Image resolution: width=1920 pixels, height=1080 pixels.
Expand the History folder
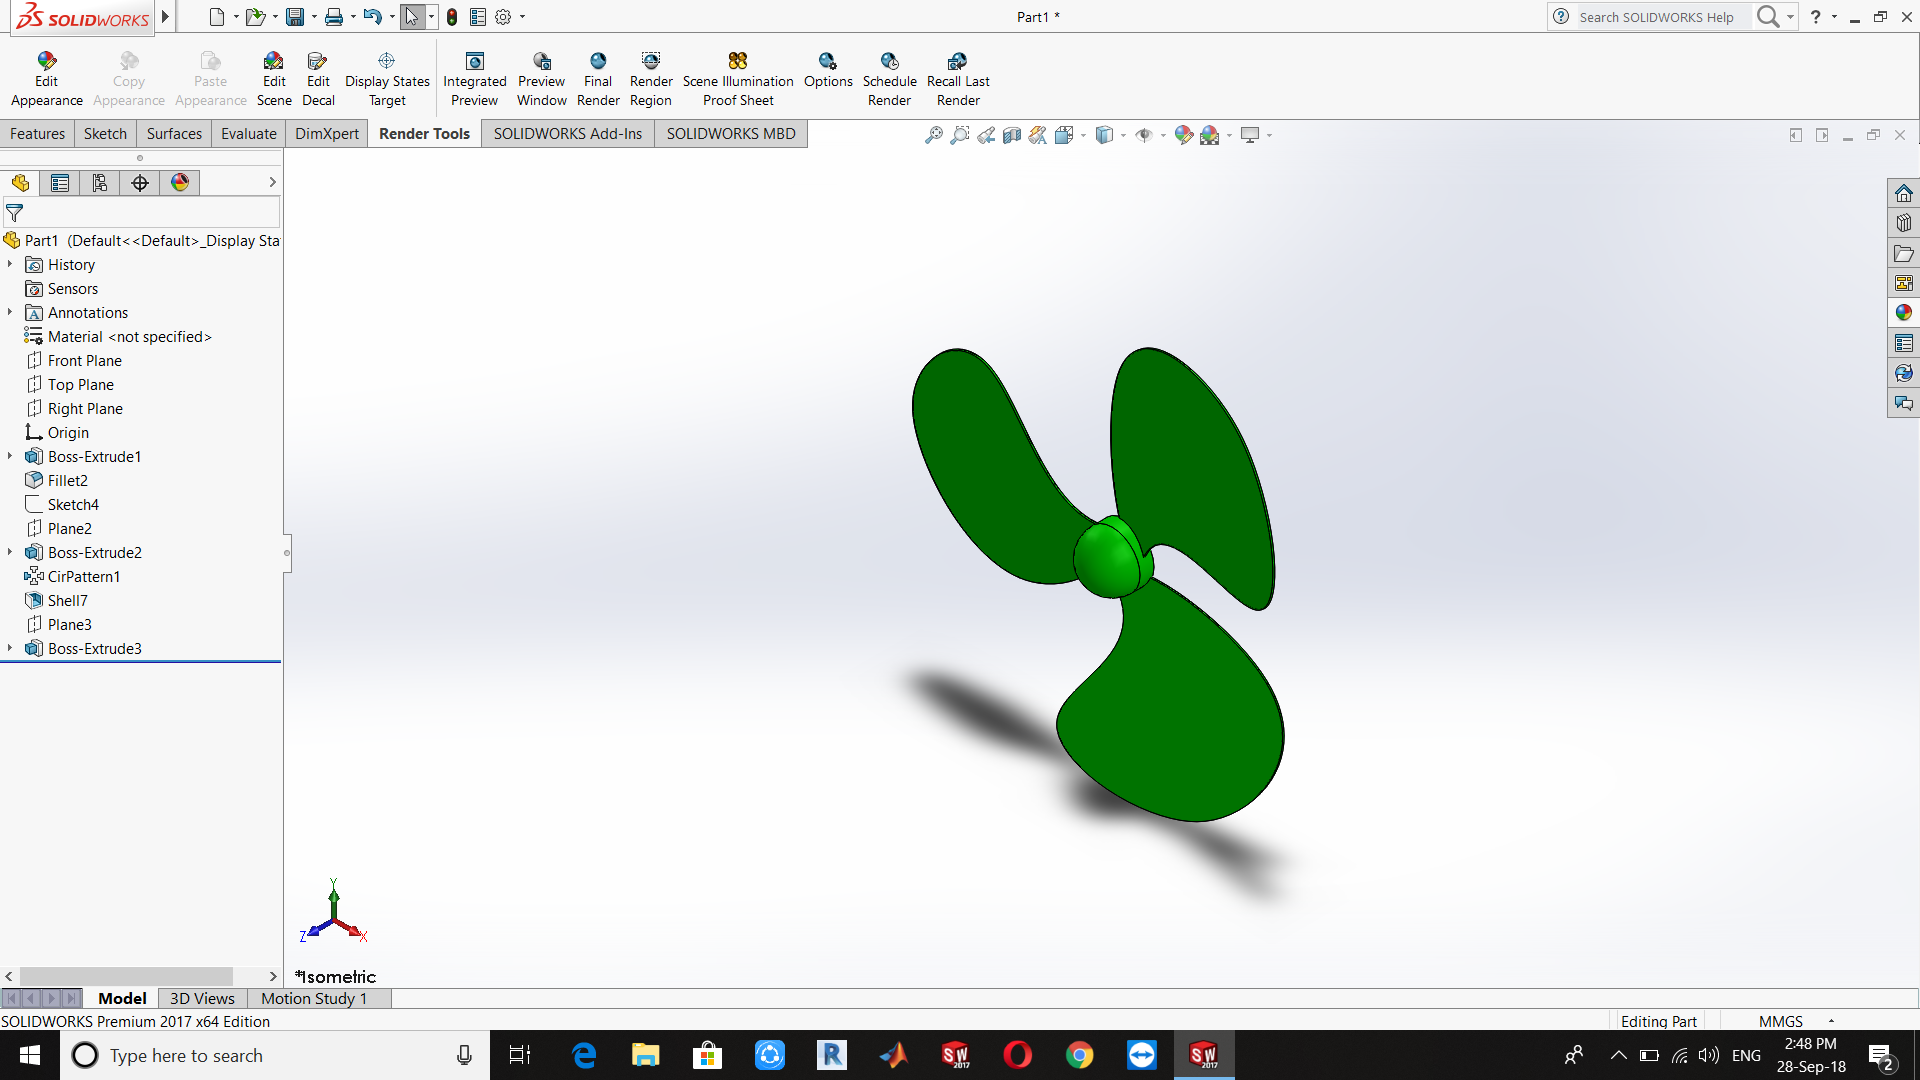point(10,264)
